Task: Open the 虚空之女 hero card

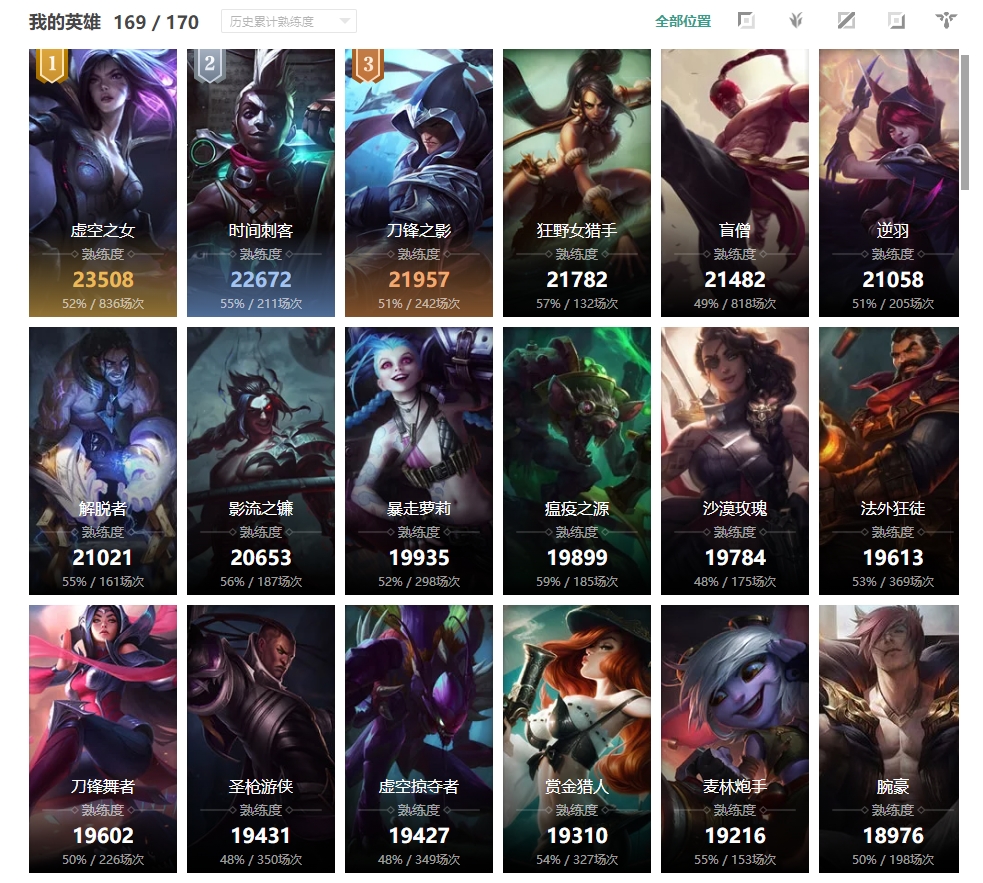Action: pos(103,182)
